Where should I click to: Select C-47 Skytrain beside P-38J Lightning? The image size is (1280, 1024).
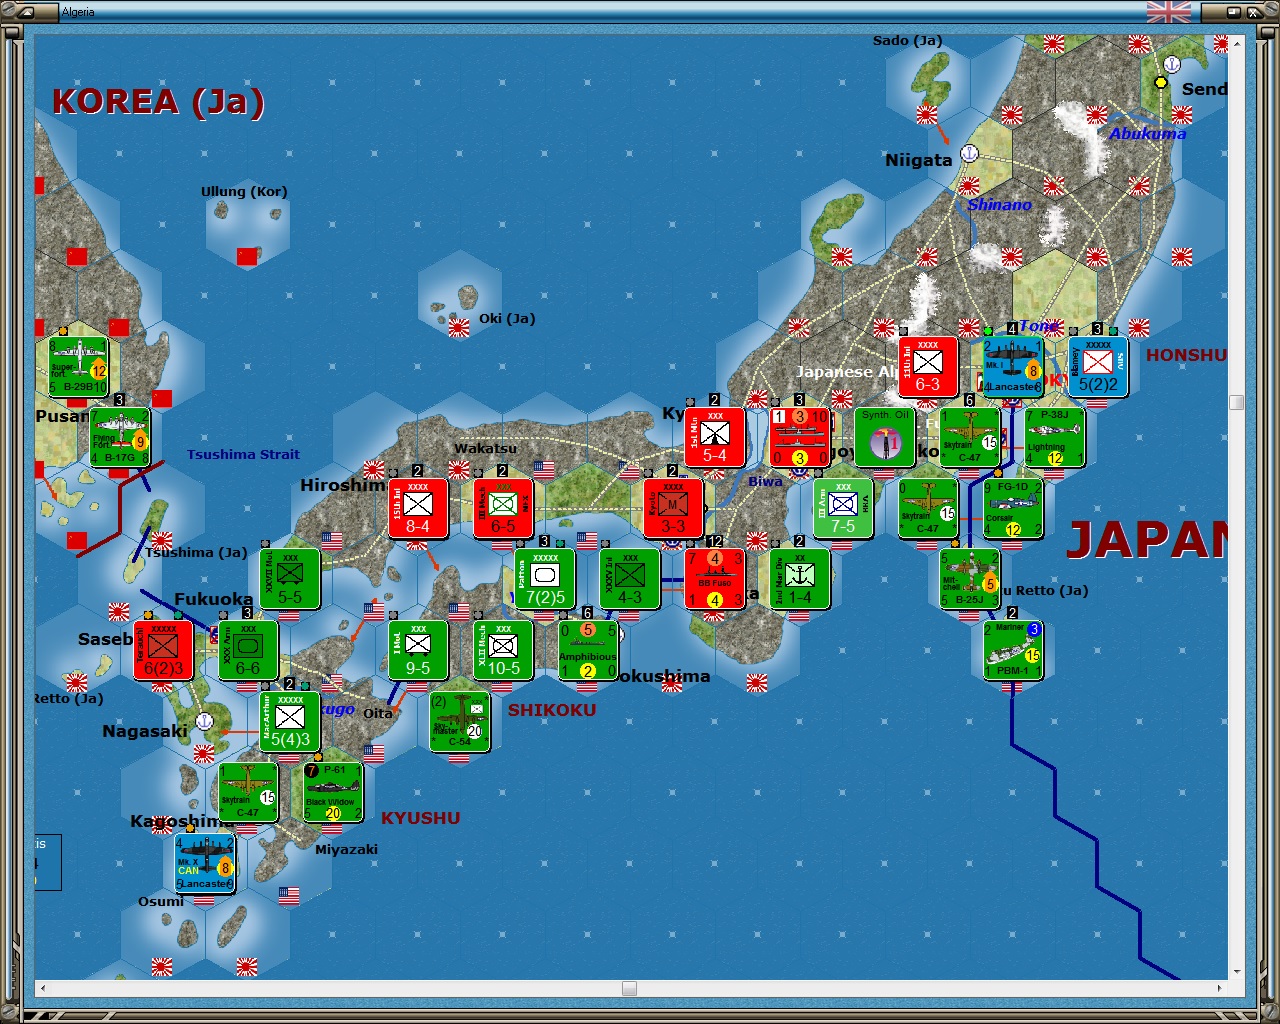pos(970,437)
